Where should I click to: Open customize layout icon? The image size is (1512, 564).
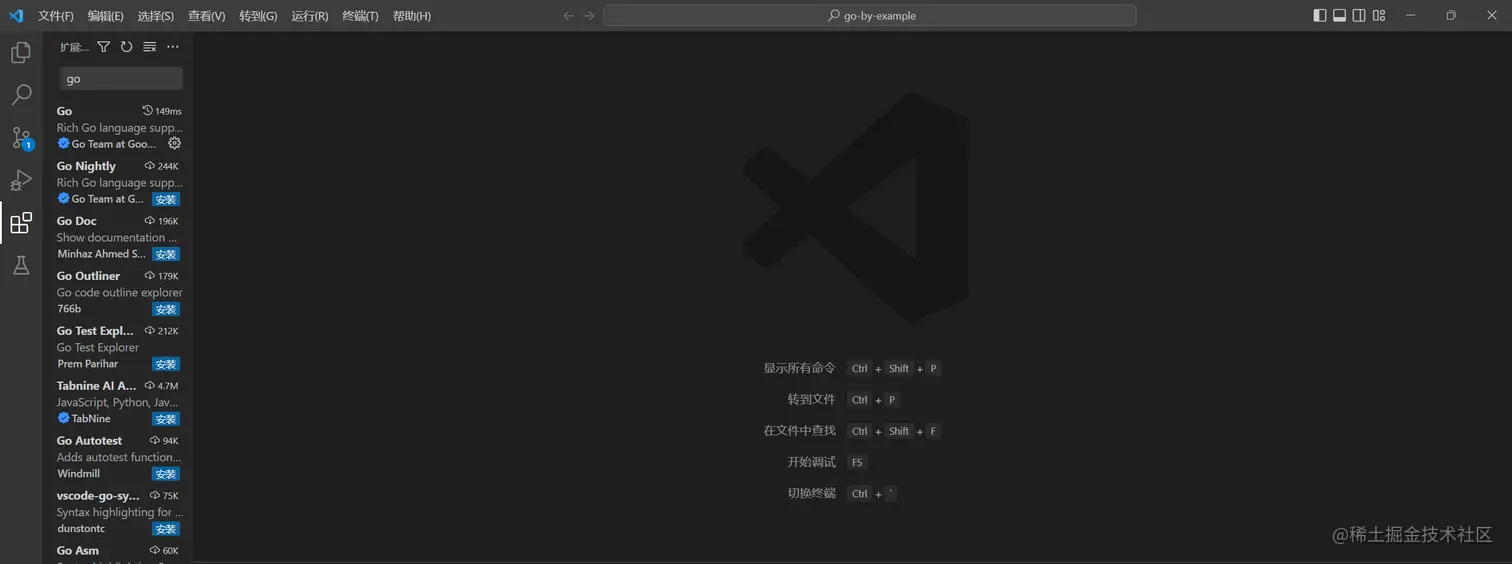click(x=1379, y=15)
